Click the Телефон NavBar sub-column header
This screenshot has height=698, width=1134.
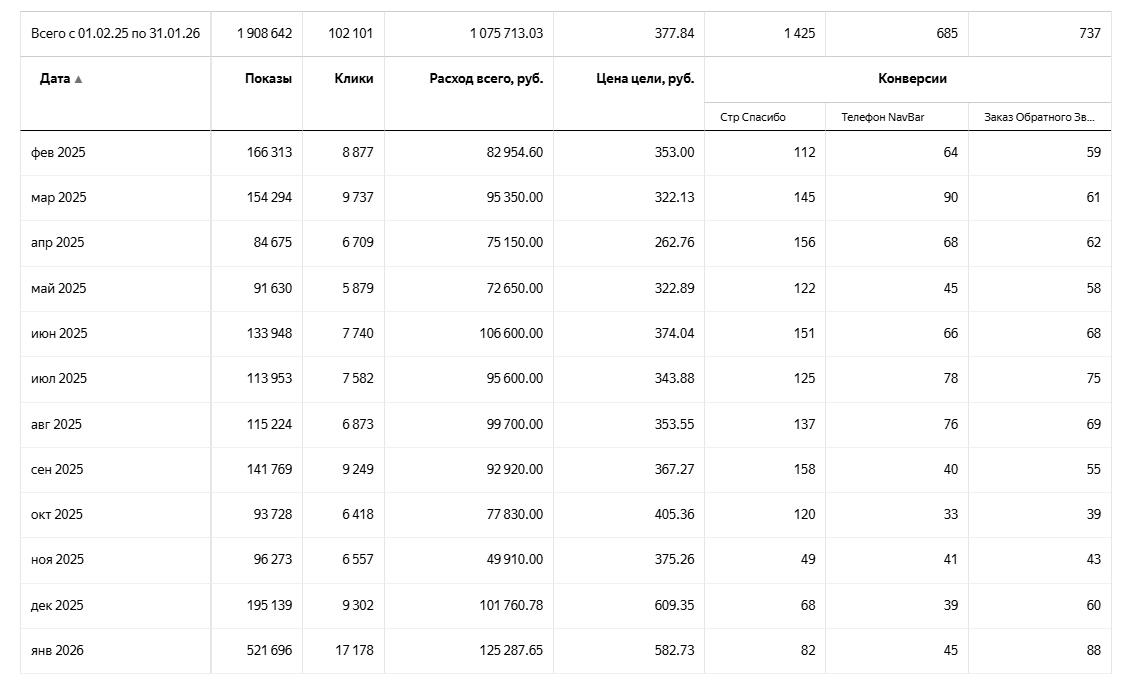coord(883,117)
